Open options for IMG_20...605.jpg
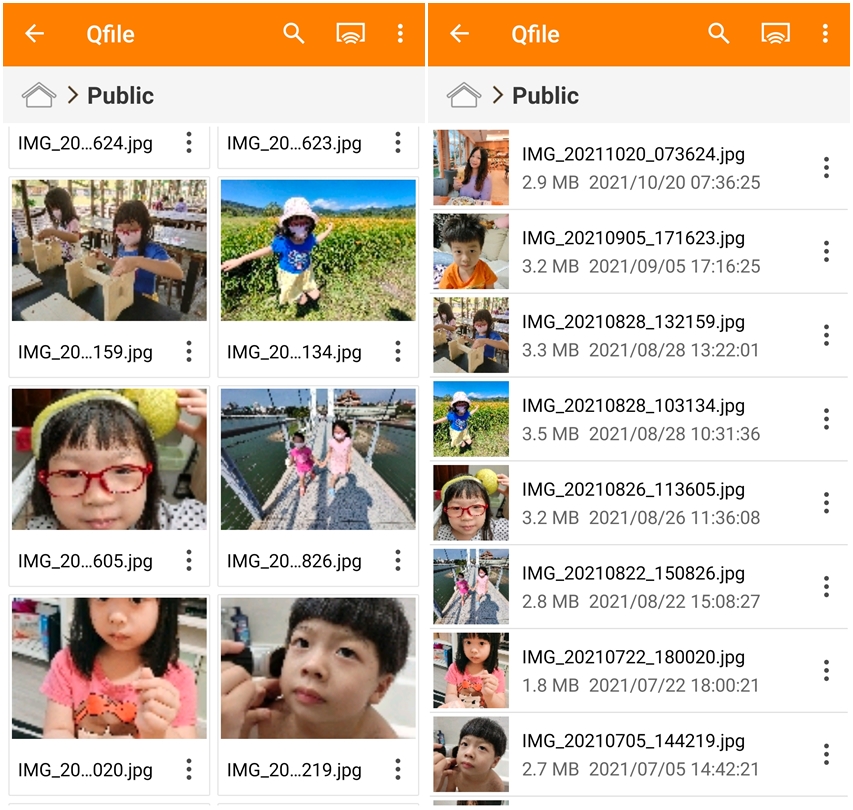 pos(189,560)
